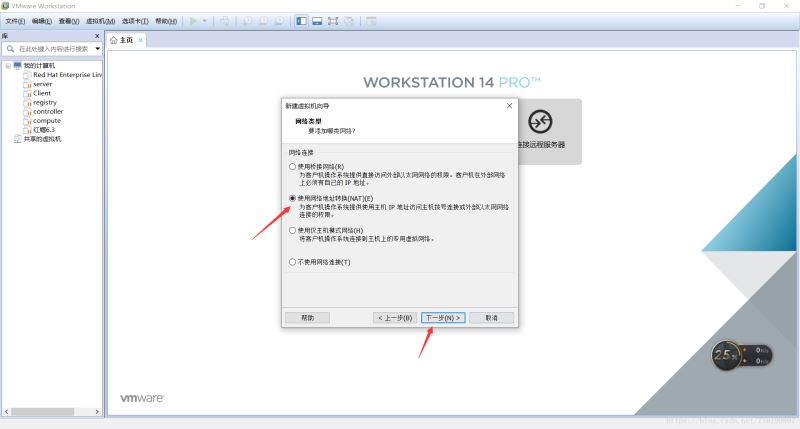Collapse the 我的计算机 tree node

8,66
